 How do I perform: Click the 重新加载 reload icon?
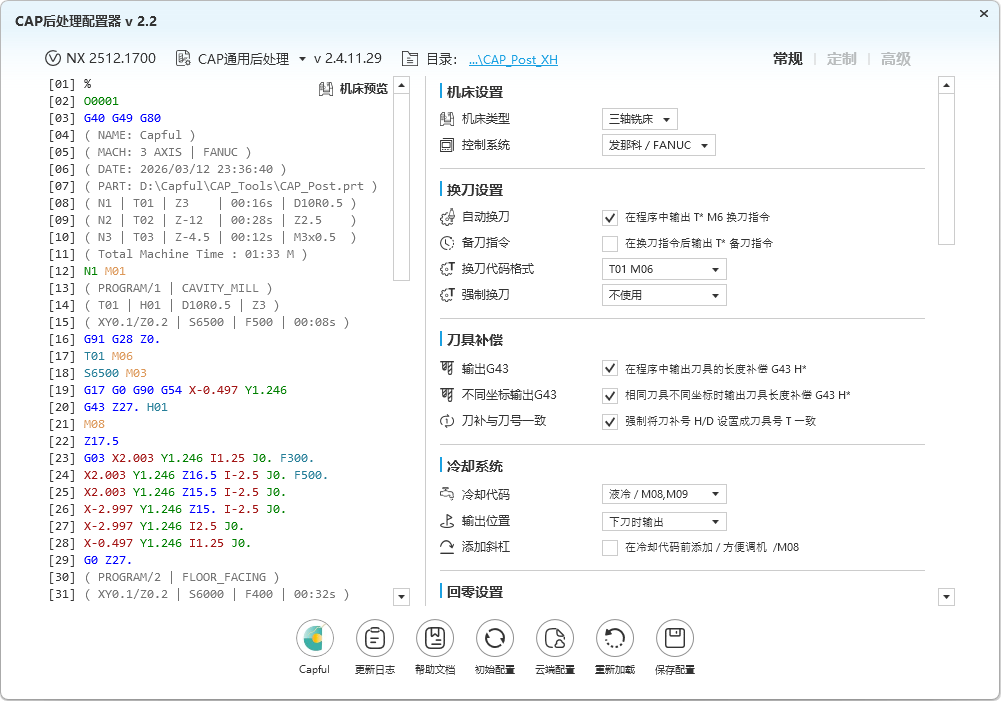click(x=614, y=638)
